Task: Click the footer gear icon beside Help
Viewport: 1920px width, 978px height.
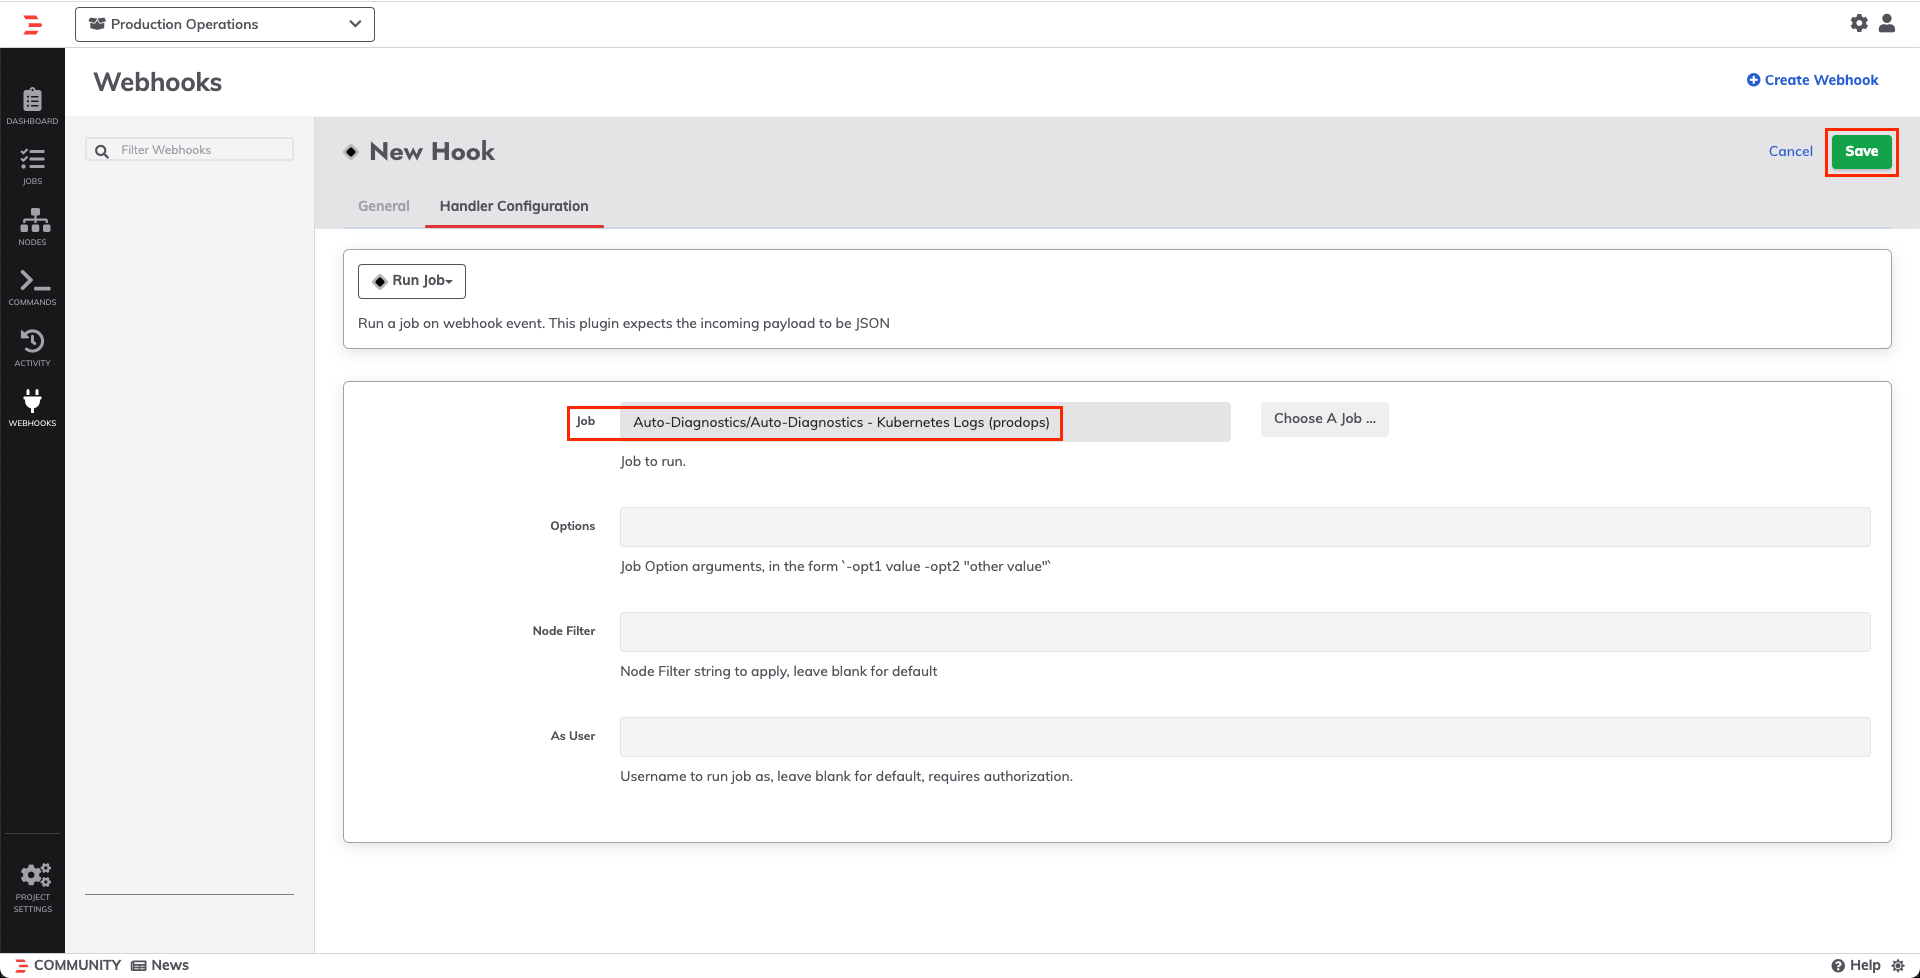Action: [1898, 965]
